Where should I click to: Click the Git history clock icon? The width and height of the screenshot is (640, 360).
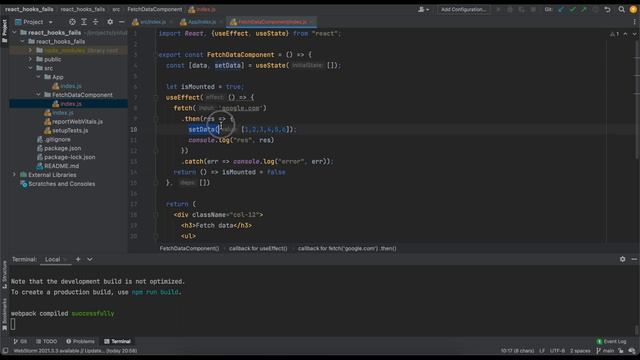click(x=595, y=9)
